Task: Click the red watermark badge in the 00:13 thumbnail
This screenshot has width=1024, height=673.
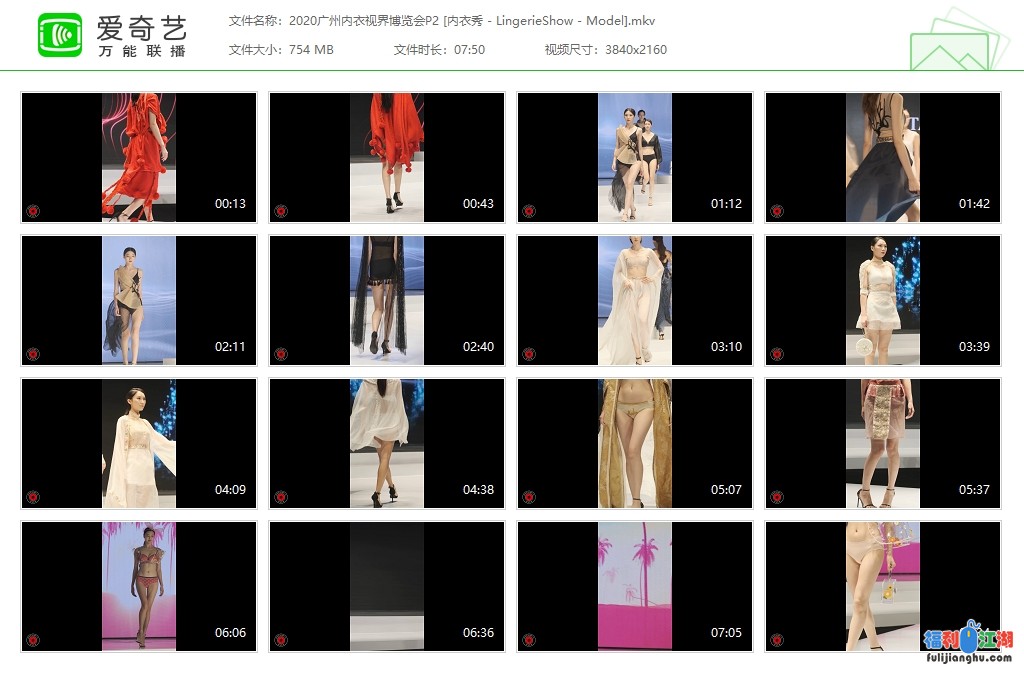Action: 33,211
